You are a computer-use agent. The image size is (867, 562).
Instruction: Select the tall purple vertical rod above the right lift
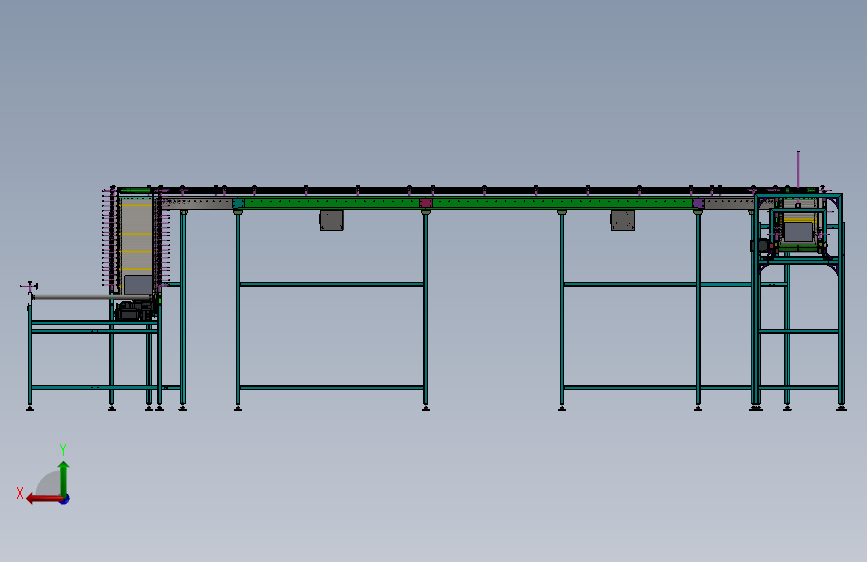[x=798, y=169]
